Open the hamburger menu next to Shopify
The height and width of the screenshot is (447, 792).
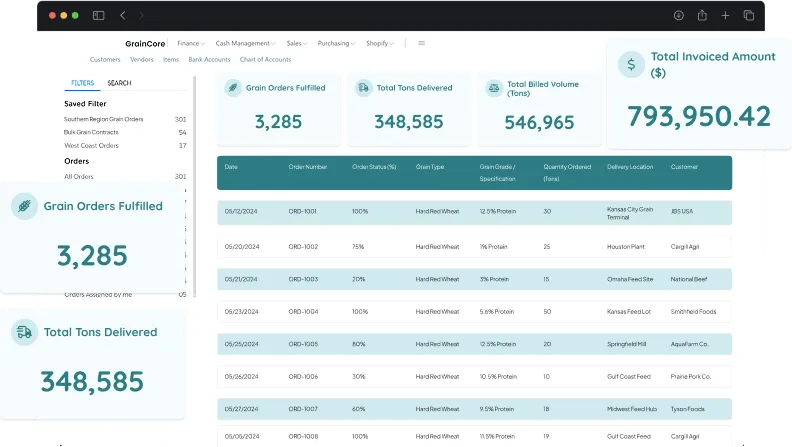point(421,43)
